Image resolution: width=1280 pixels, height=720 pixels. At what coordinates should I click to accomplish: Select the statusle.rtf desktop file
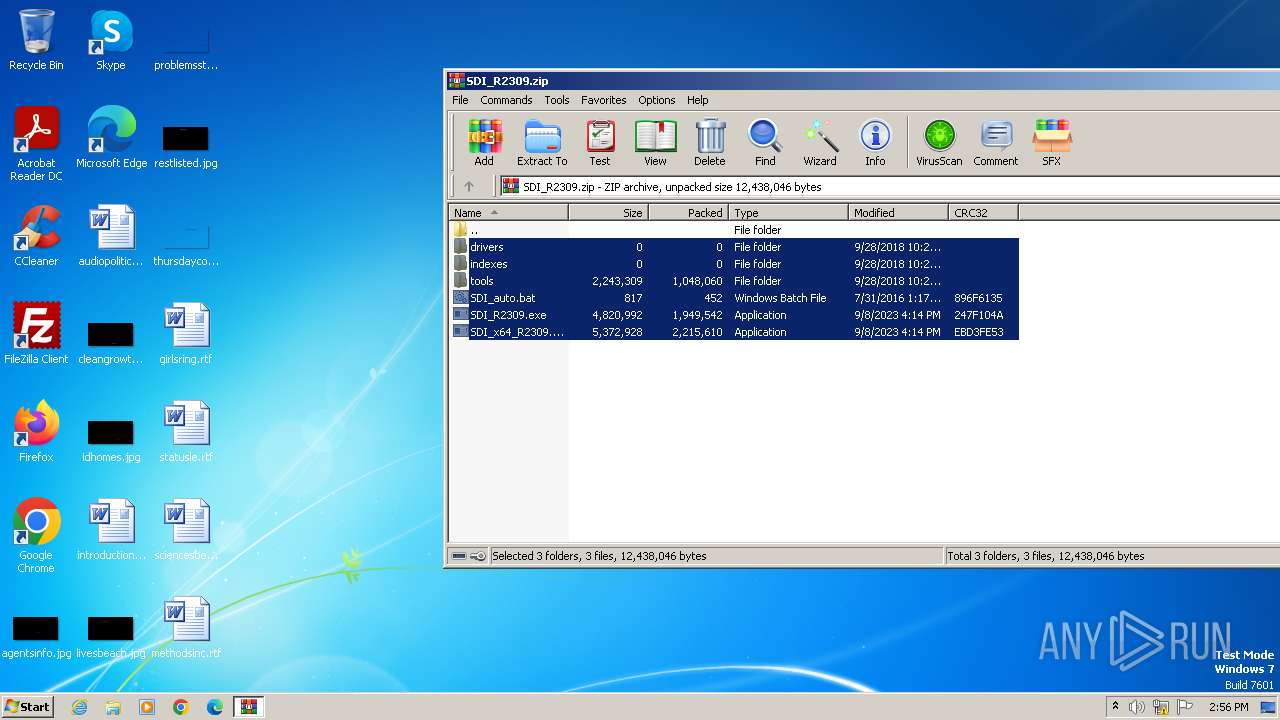[x=186, y=432]
